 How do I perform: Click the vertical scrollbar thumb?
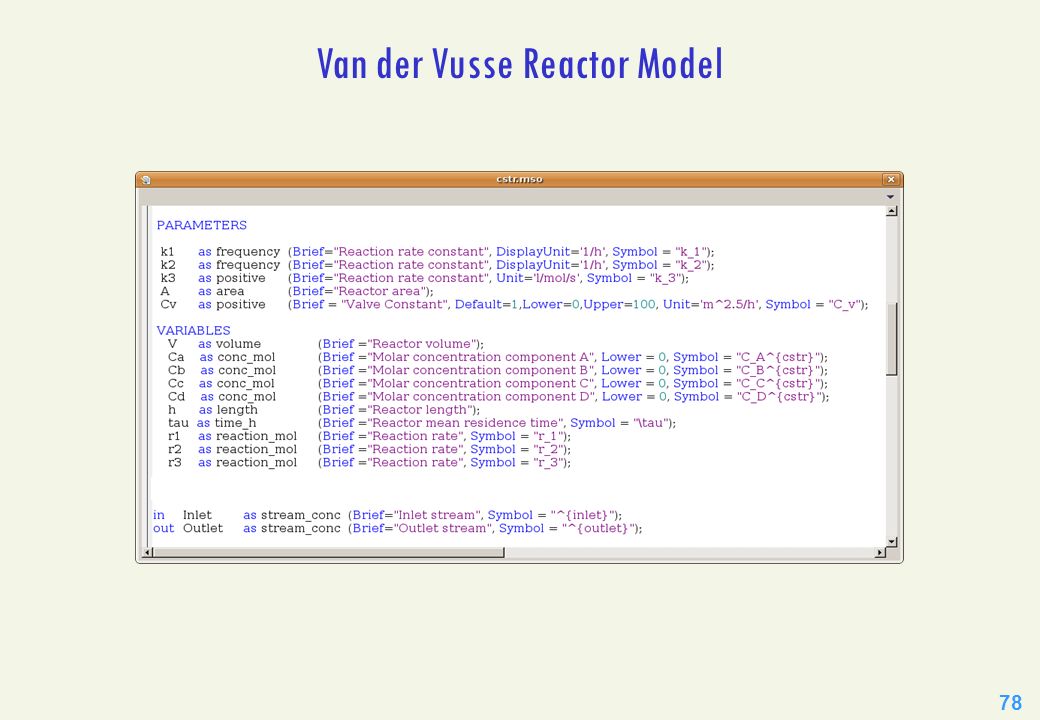(892, 339)
